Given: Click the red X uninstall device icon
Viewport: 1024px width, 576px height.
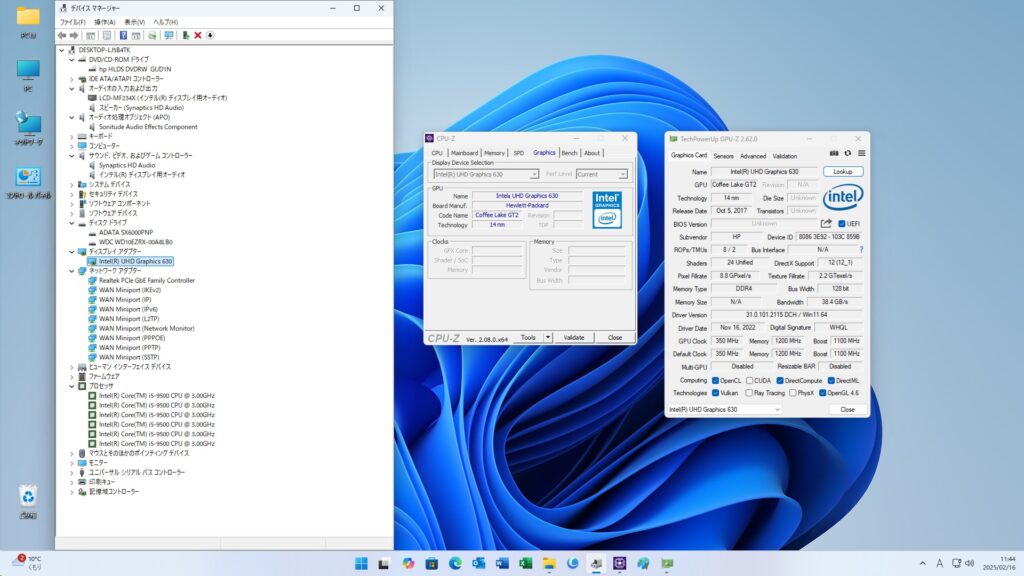Looking at the screenshot, I should (197, 35).
